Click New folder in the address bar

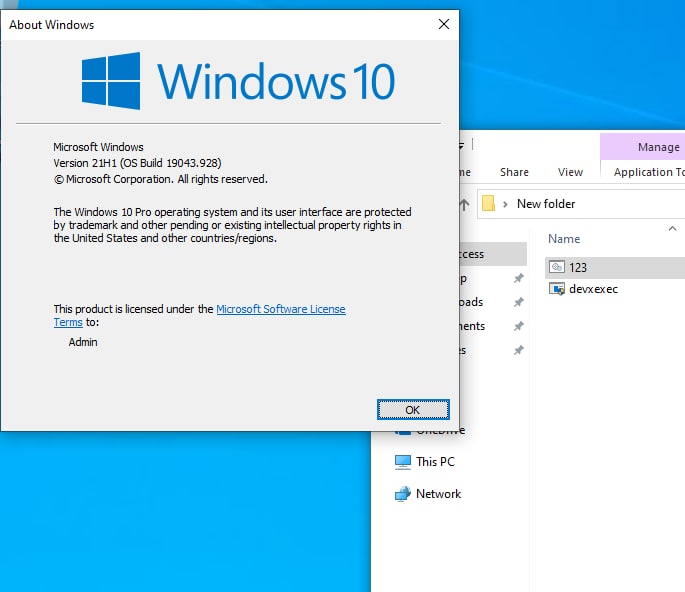[x=546, y=204]
